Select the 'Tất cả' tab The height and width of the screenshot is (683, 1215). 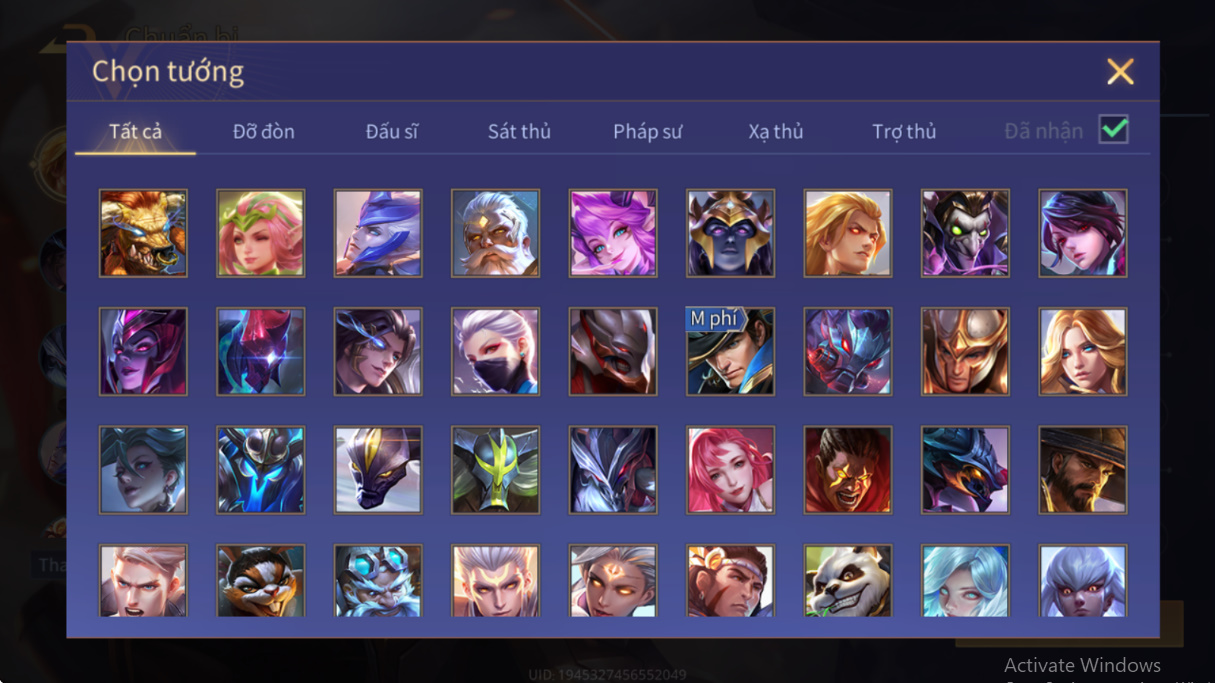pos(135,131)
